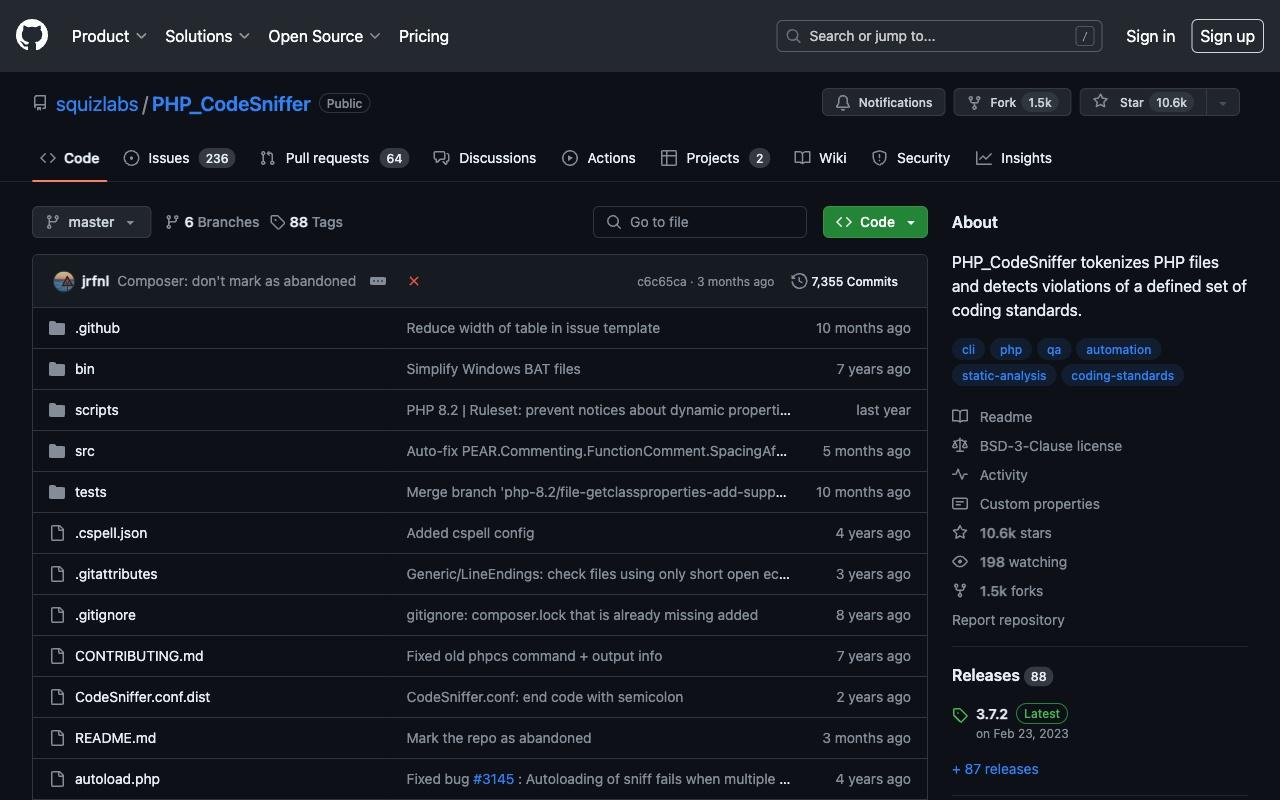This screenshot has height=800, width=1280.
Task: Open the bin folder icon
Action: tap(57, 369)
